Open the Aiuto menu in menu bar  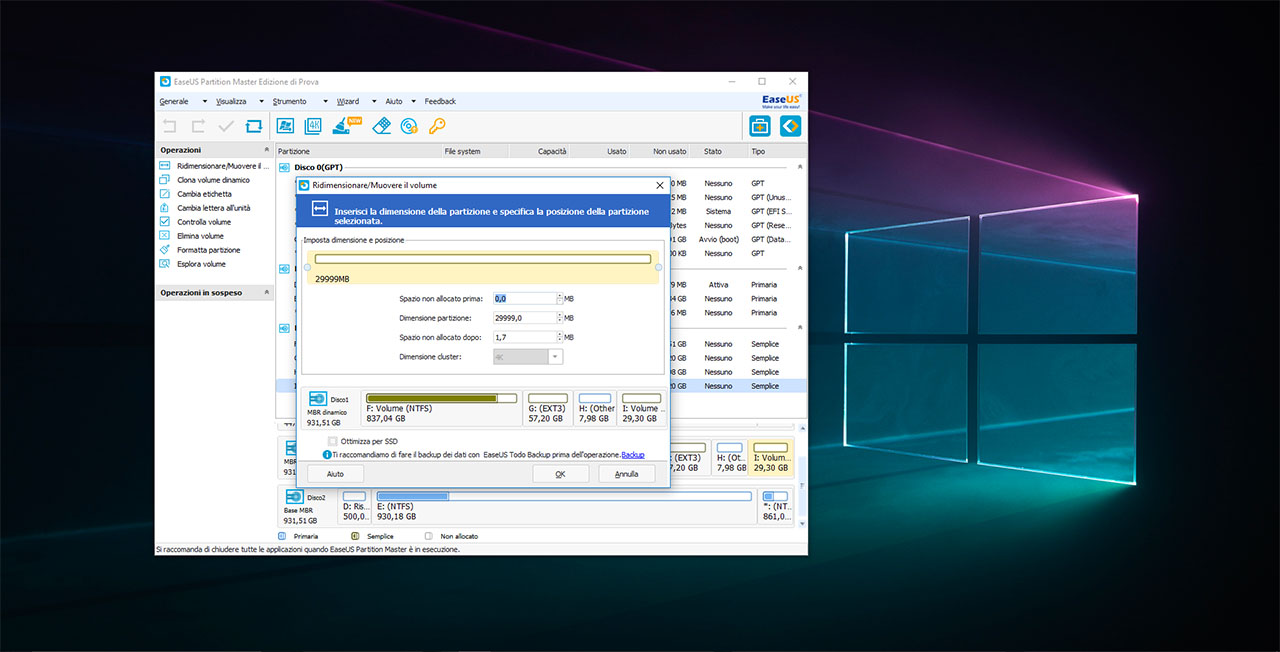coord(394,102)
